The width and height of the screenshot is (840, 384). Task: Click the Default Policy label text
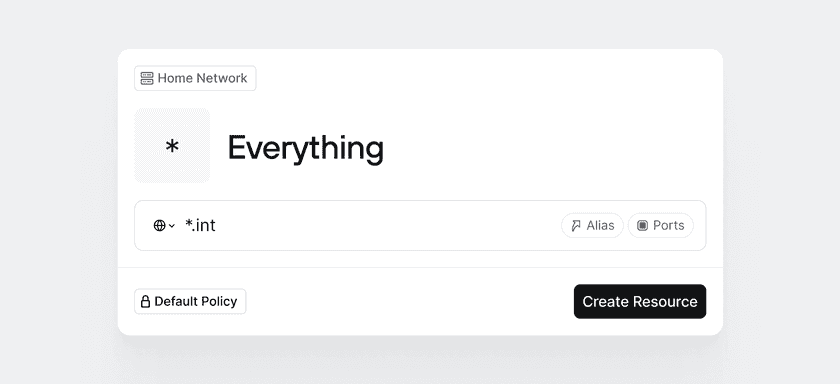[196, 302]
